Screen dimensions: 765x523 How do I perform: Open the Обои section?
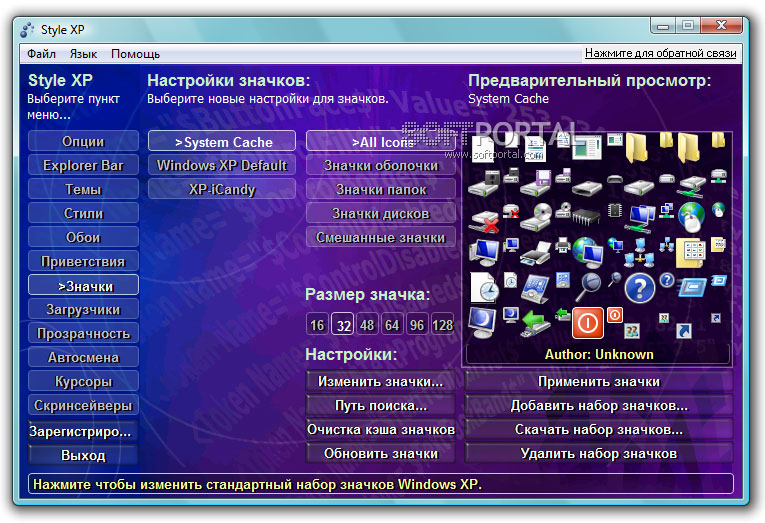point(83,237)
